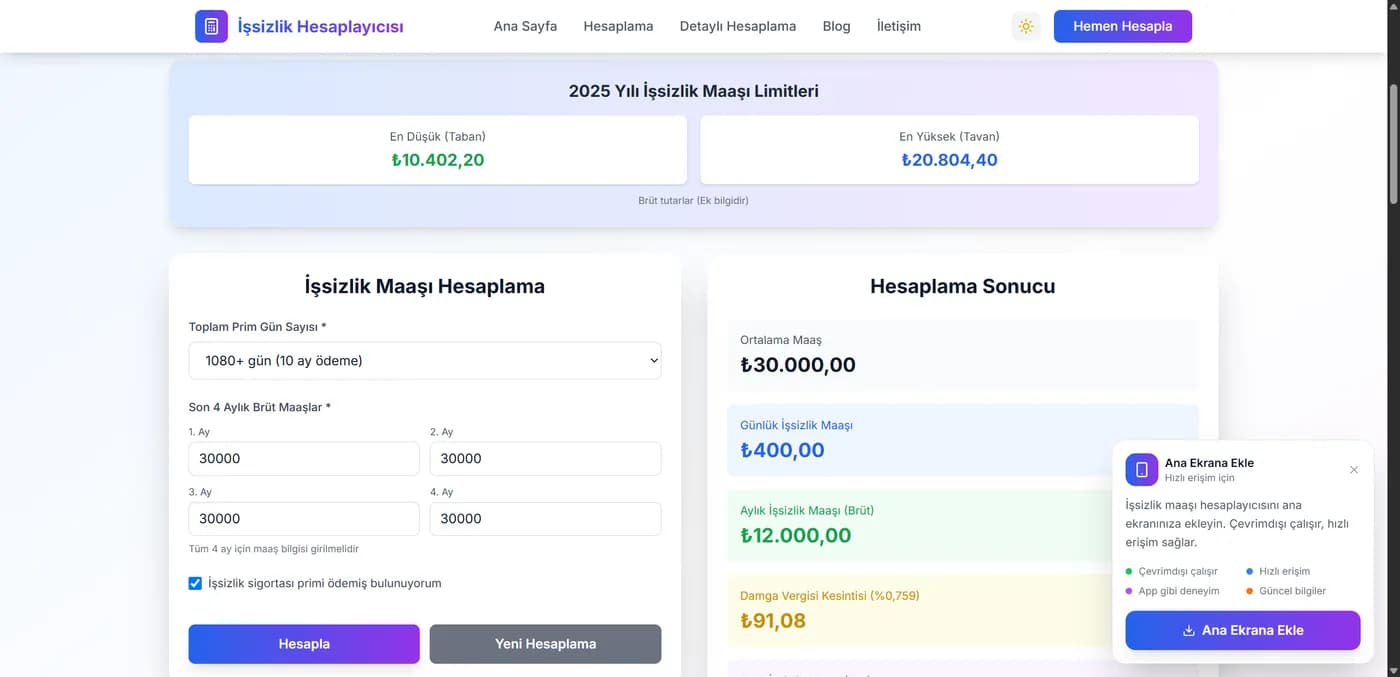Select the ₺20.804,40 tavan value
The width and height of the screenshot is (1400, 677).
949,160
